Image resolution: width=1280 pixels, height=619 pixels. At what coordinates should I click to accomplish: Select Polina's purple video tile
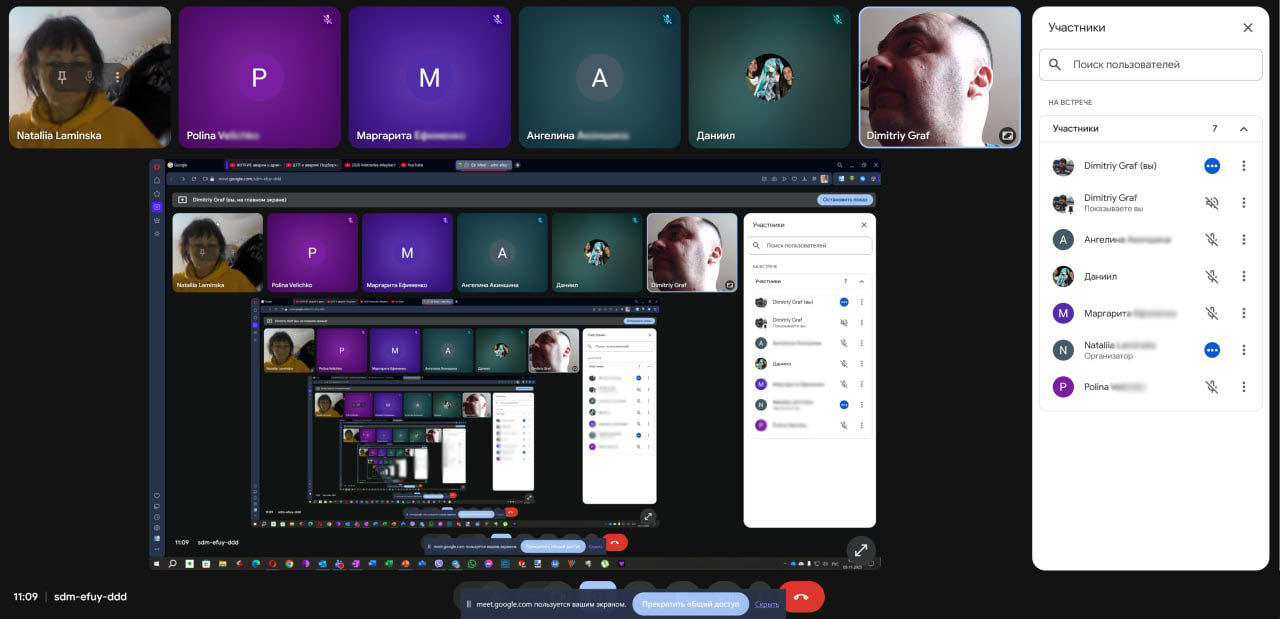(260, 78)
